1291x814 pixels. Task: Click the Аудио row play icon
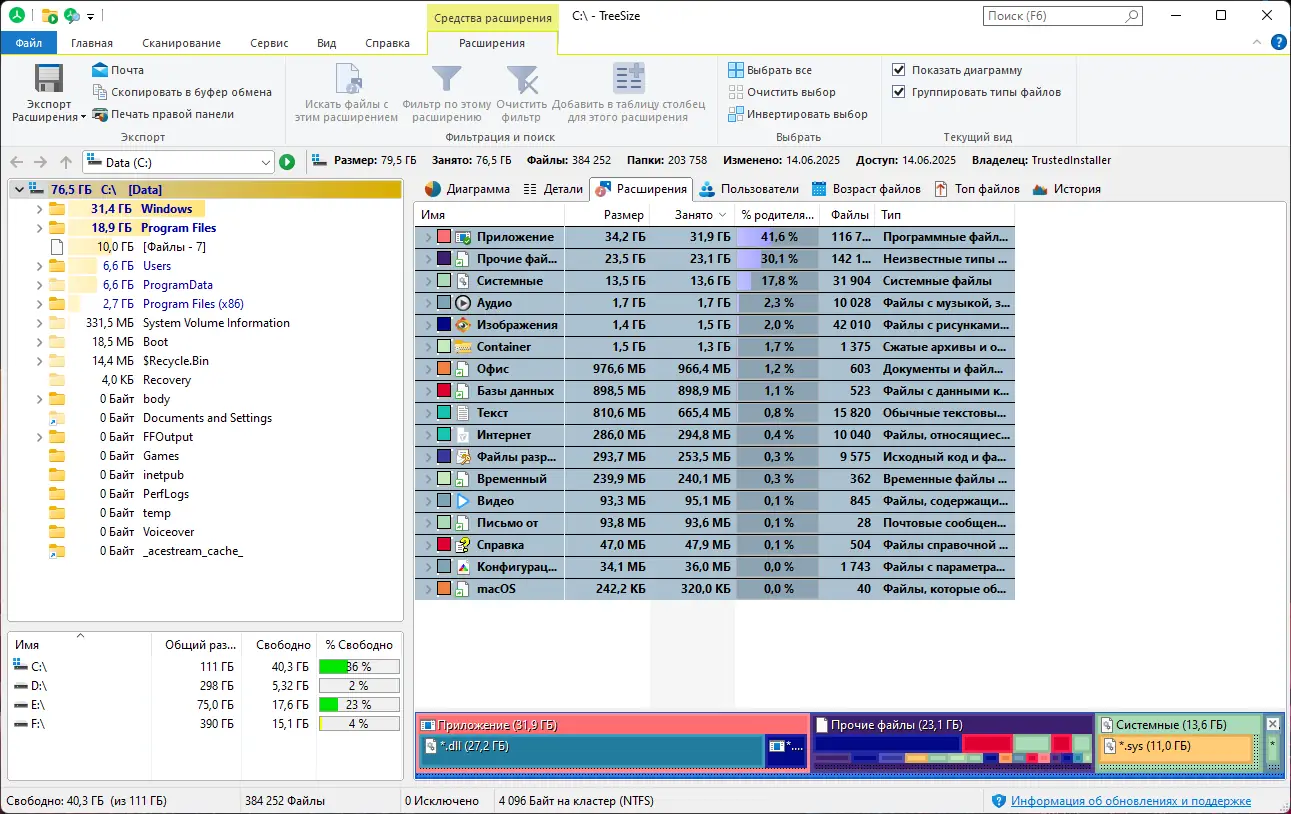463,303
